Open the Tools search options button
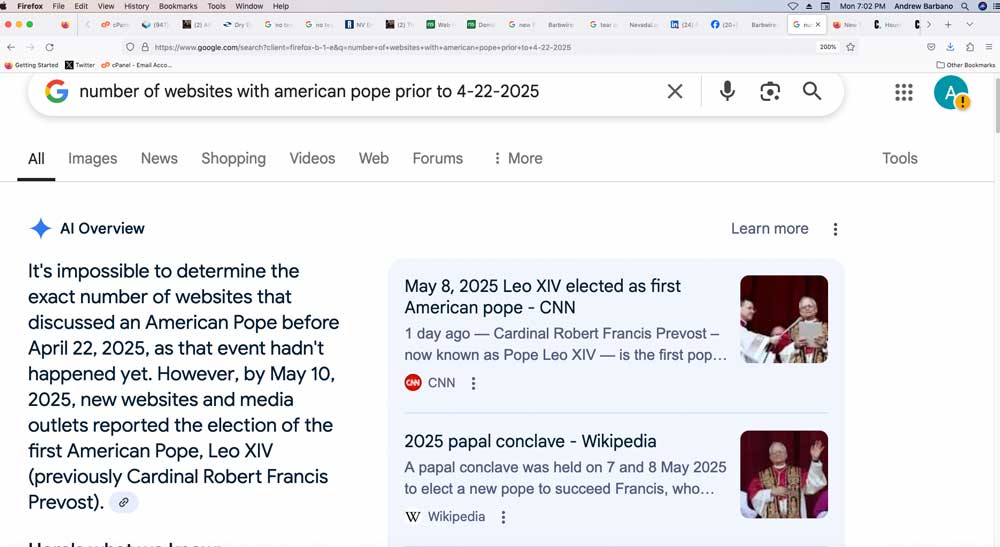This screenshot has height=547, width=1000. 899,158
